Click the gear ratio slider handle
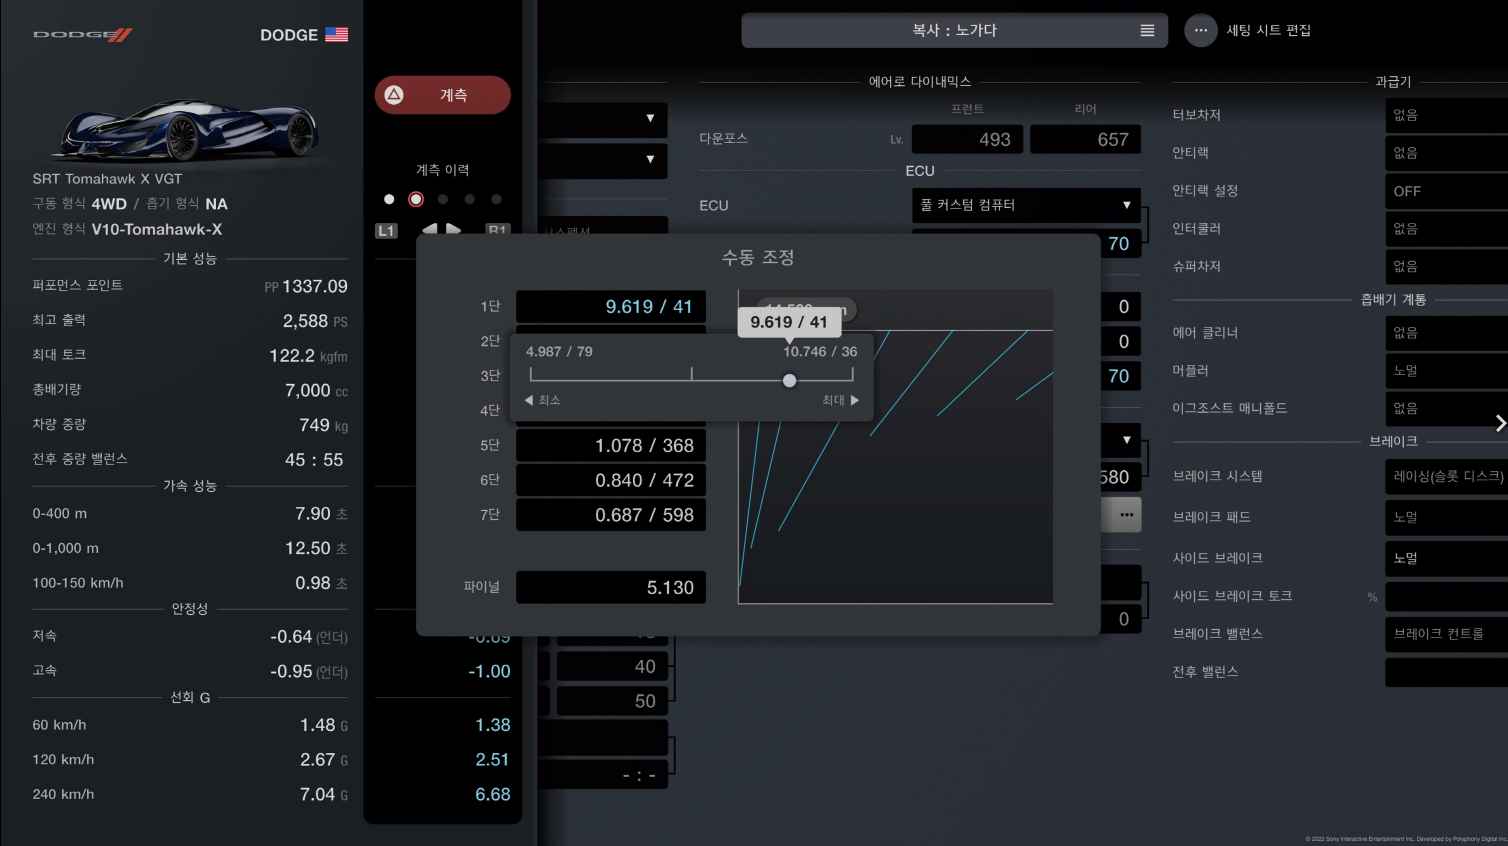This screenshot has width=1508, height=846. (x=790, y=380)
